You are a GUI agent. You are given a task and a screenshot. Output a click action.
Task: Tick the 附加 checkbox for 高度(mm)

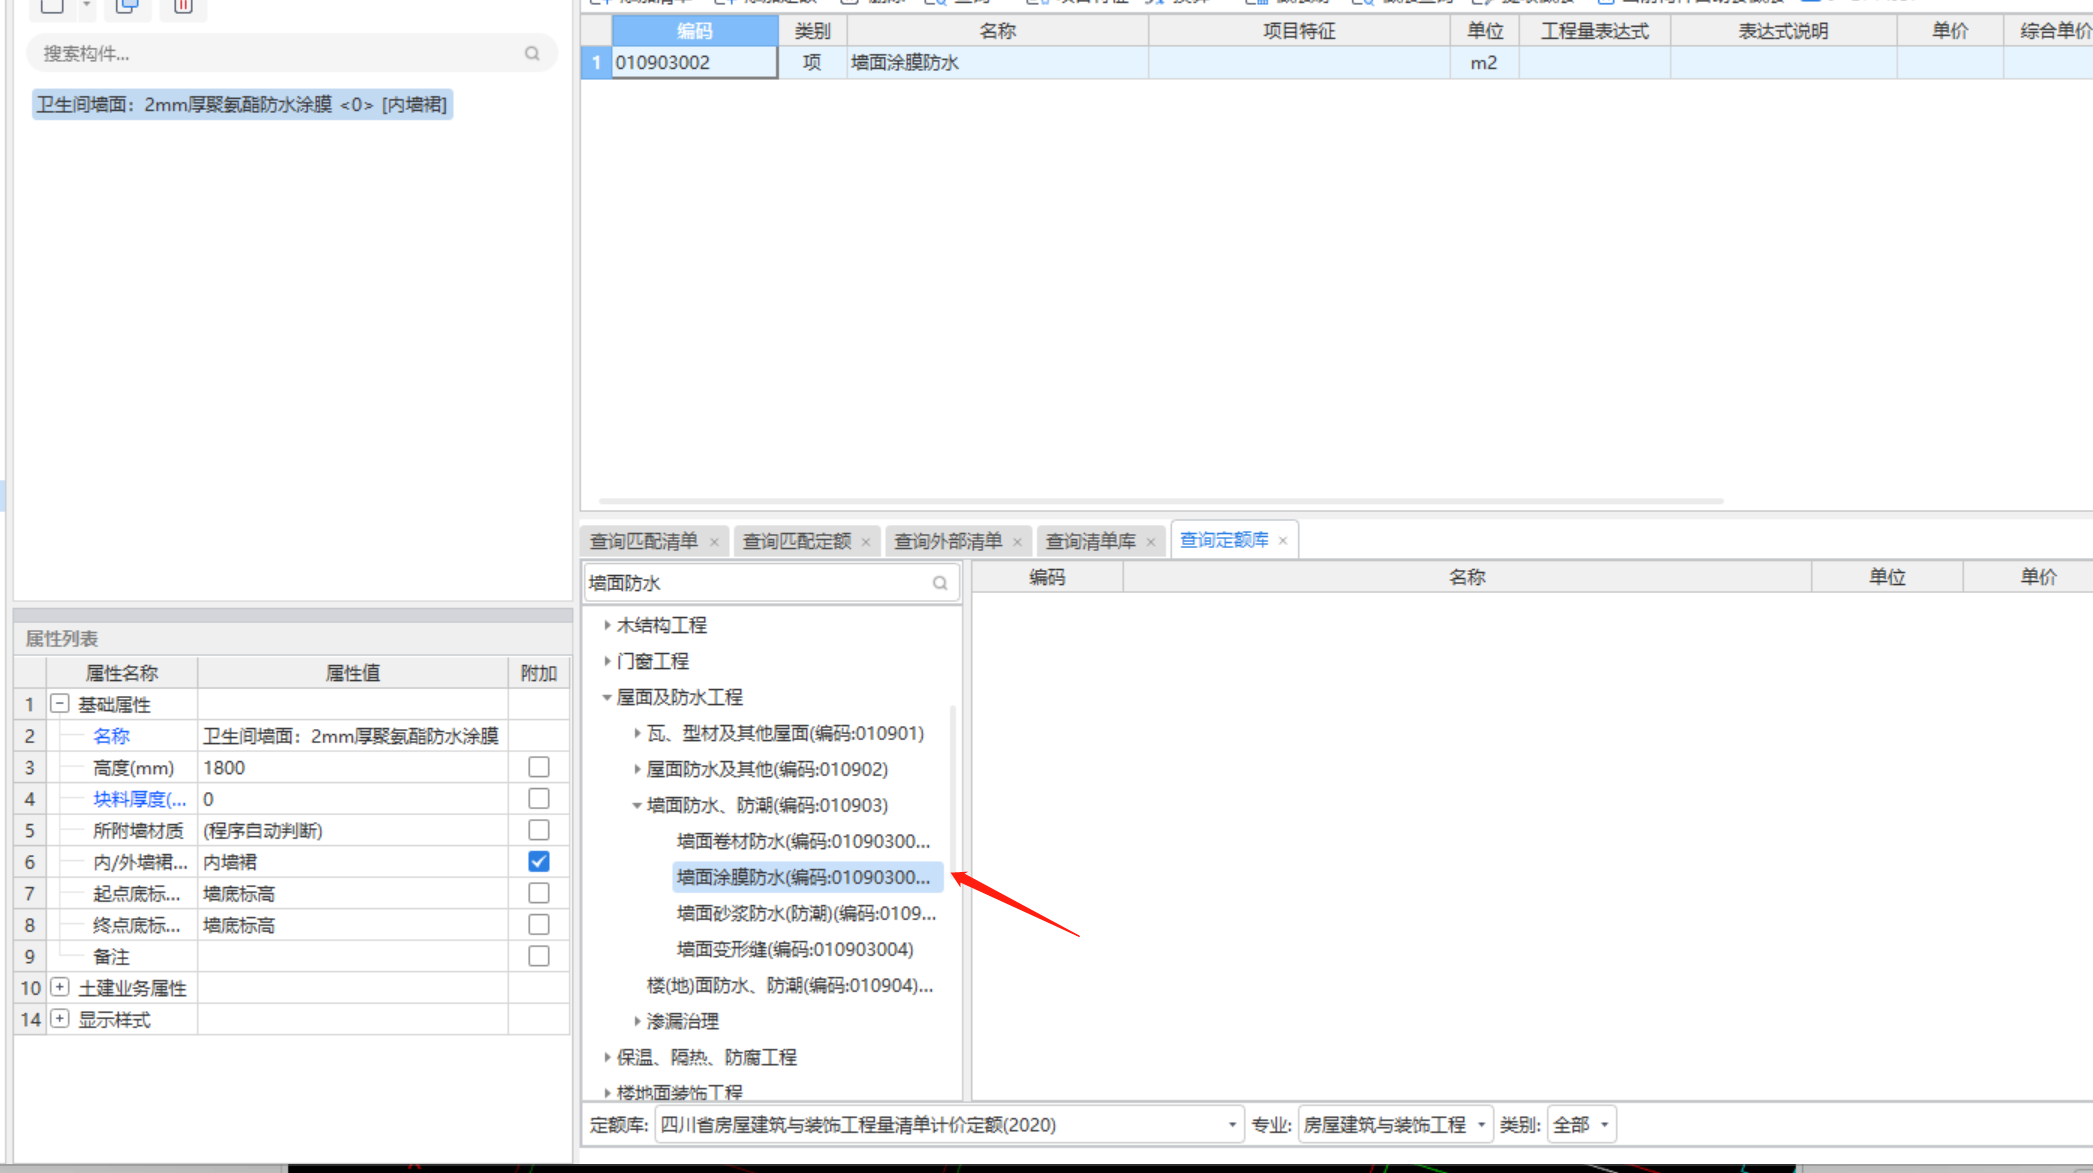(539, 767)
